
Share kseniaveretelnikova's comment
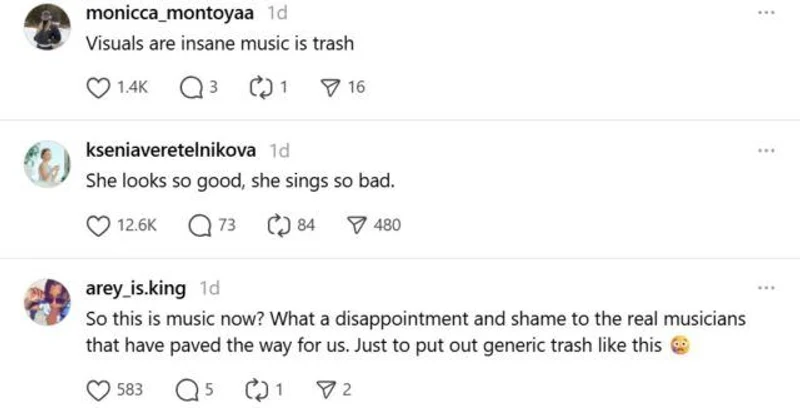coord(354,225)
